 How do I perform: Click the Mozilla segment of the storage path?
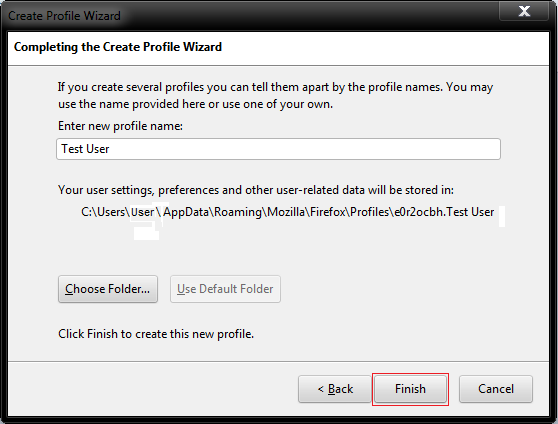click(x=286, y=212)
